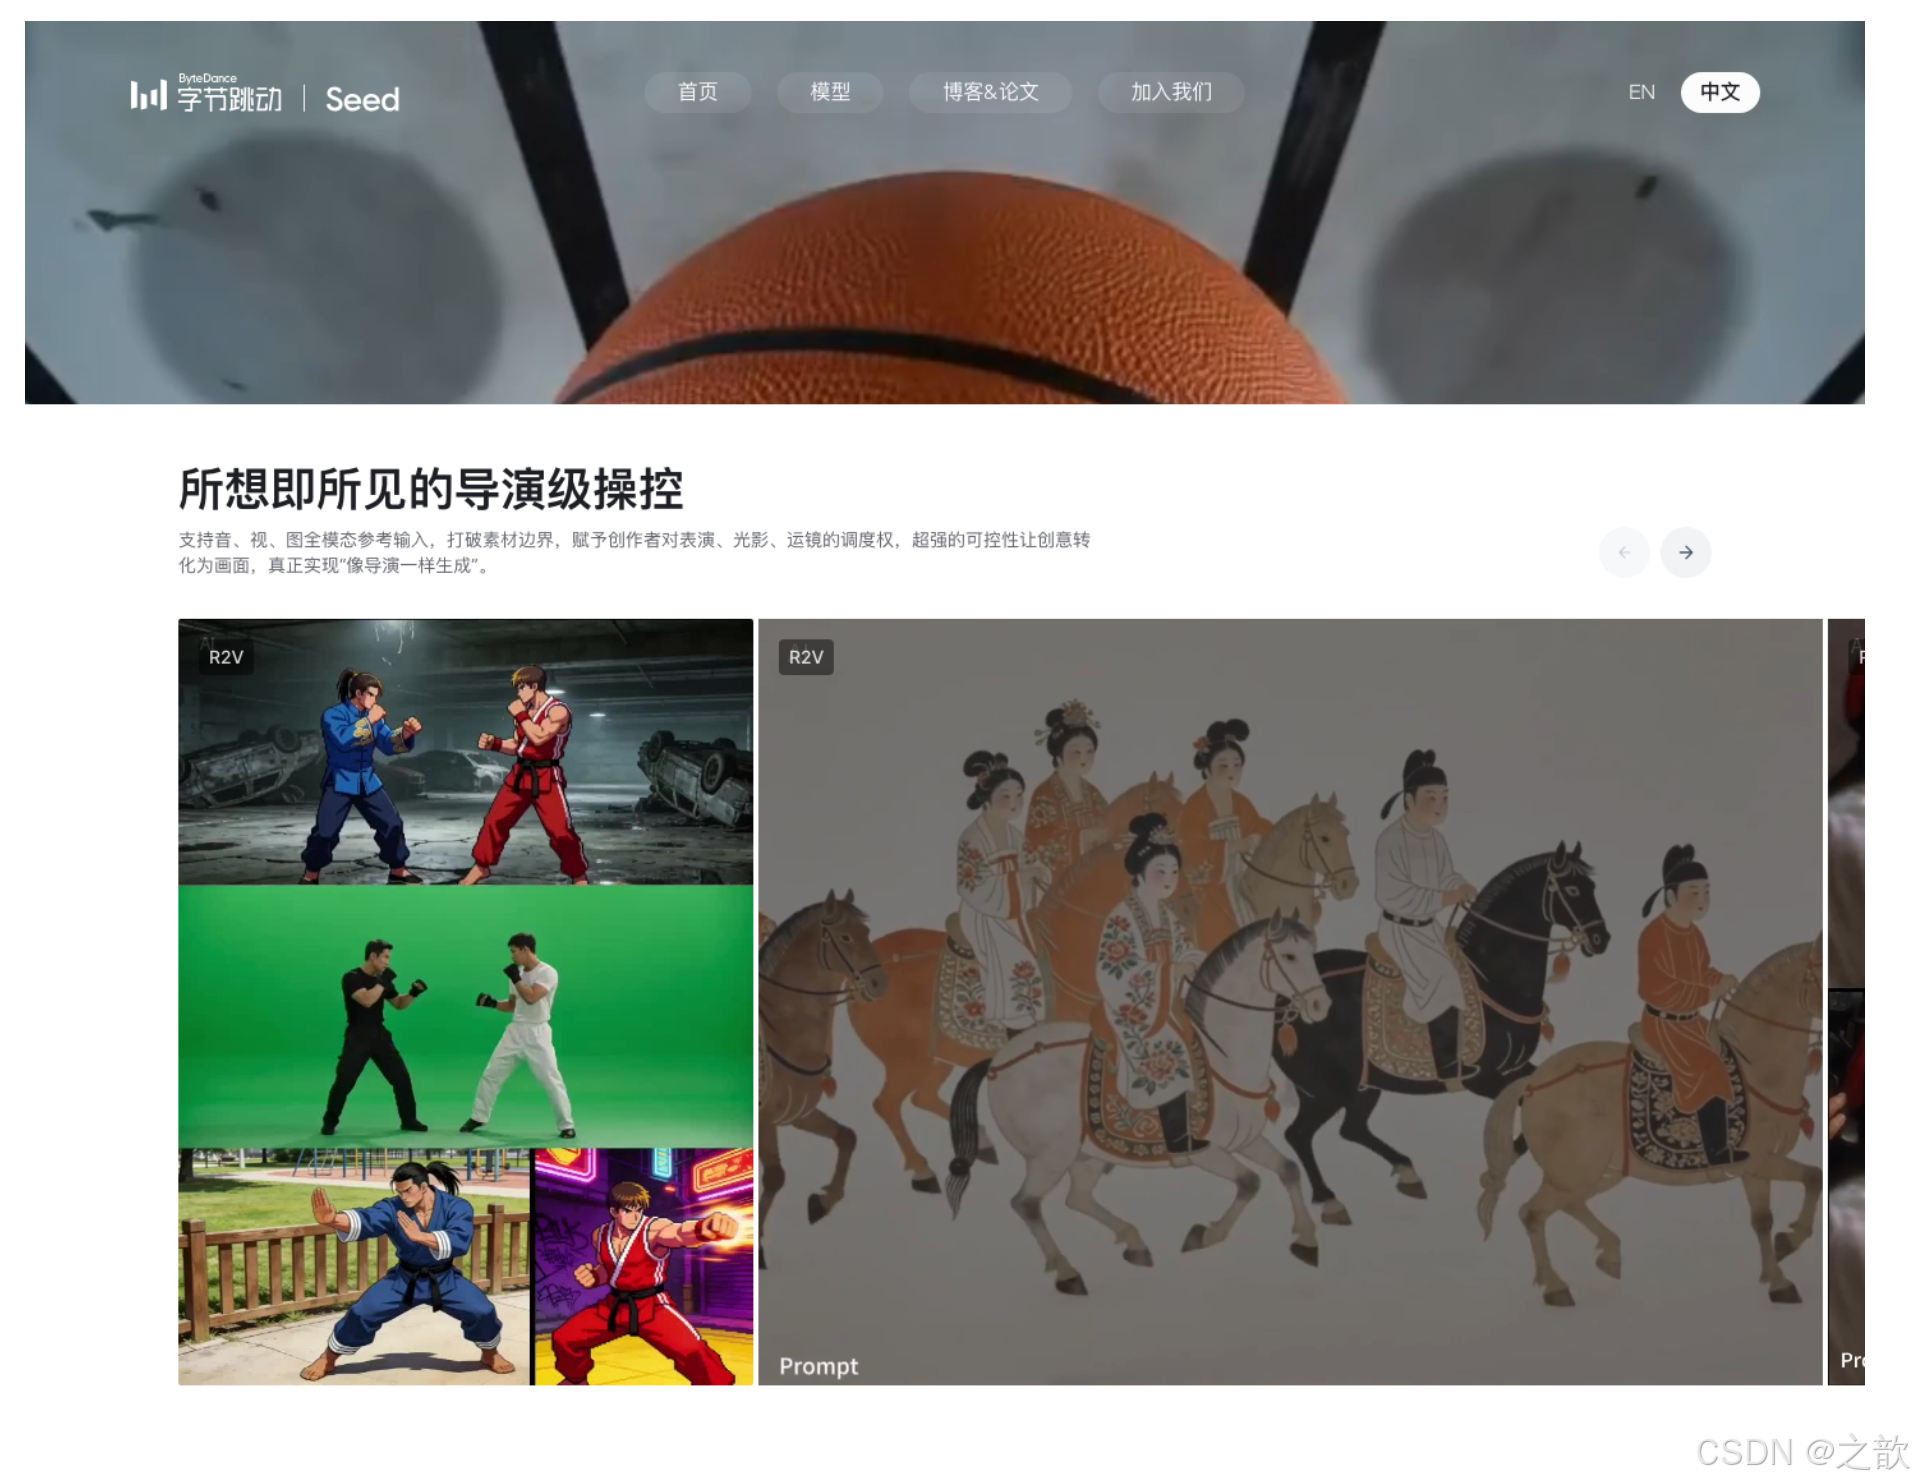Open 博客&论文 navigation item
The width and height of the screenshot is (1914, 1484).
[x=990, y=92]
